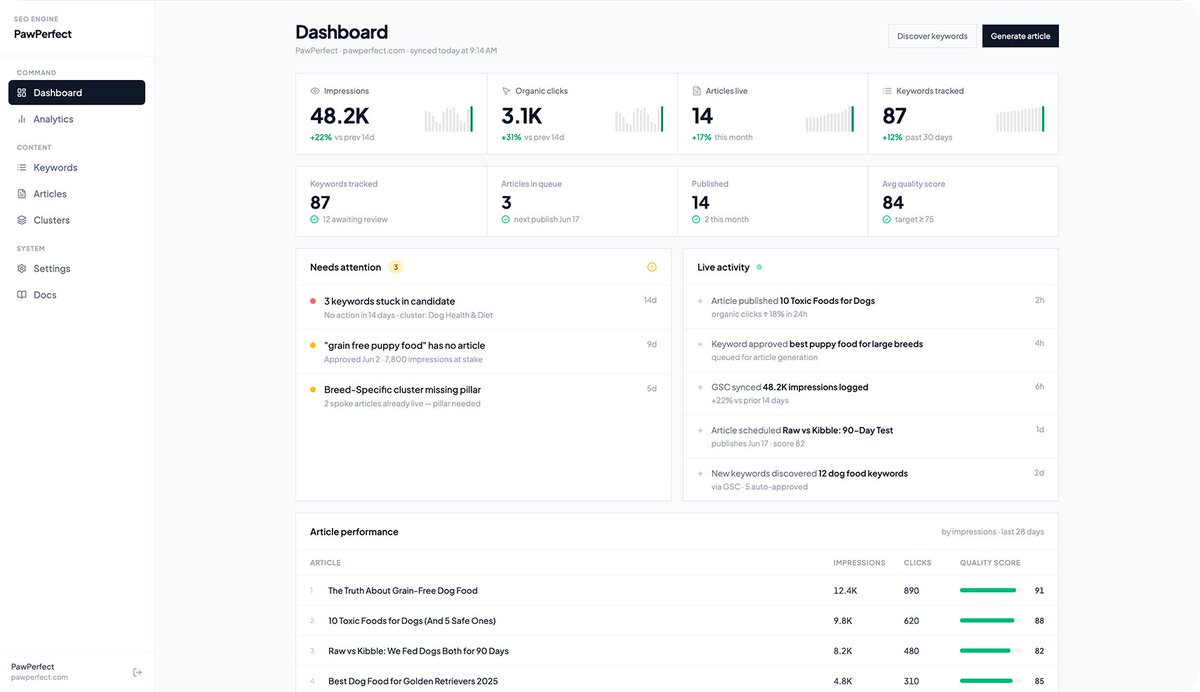Click the Impressions sparkline chart
This screenshot has height=692, width=1200.
pos(448,119)
